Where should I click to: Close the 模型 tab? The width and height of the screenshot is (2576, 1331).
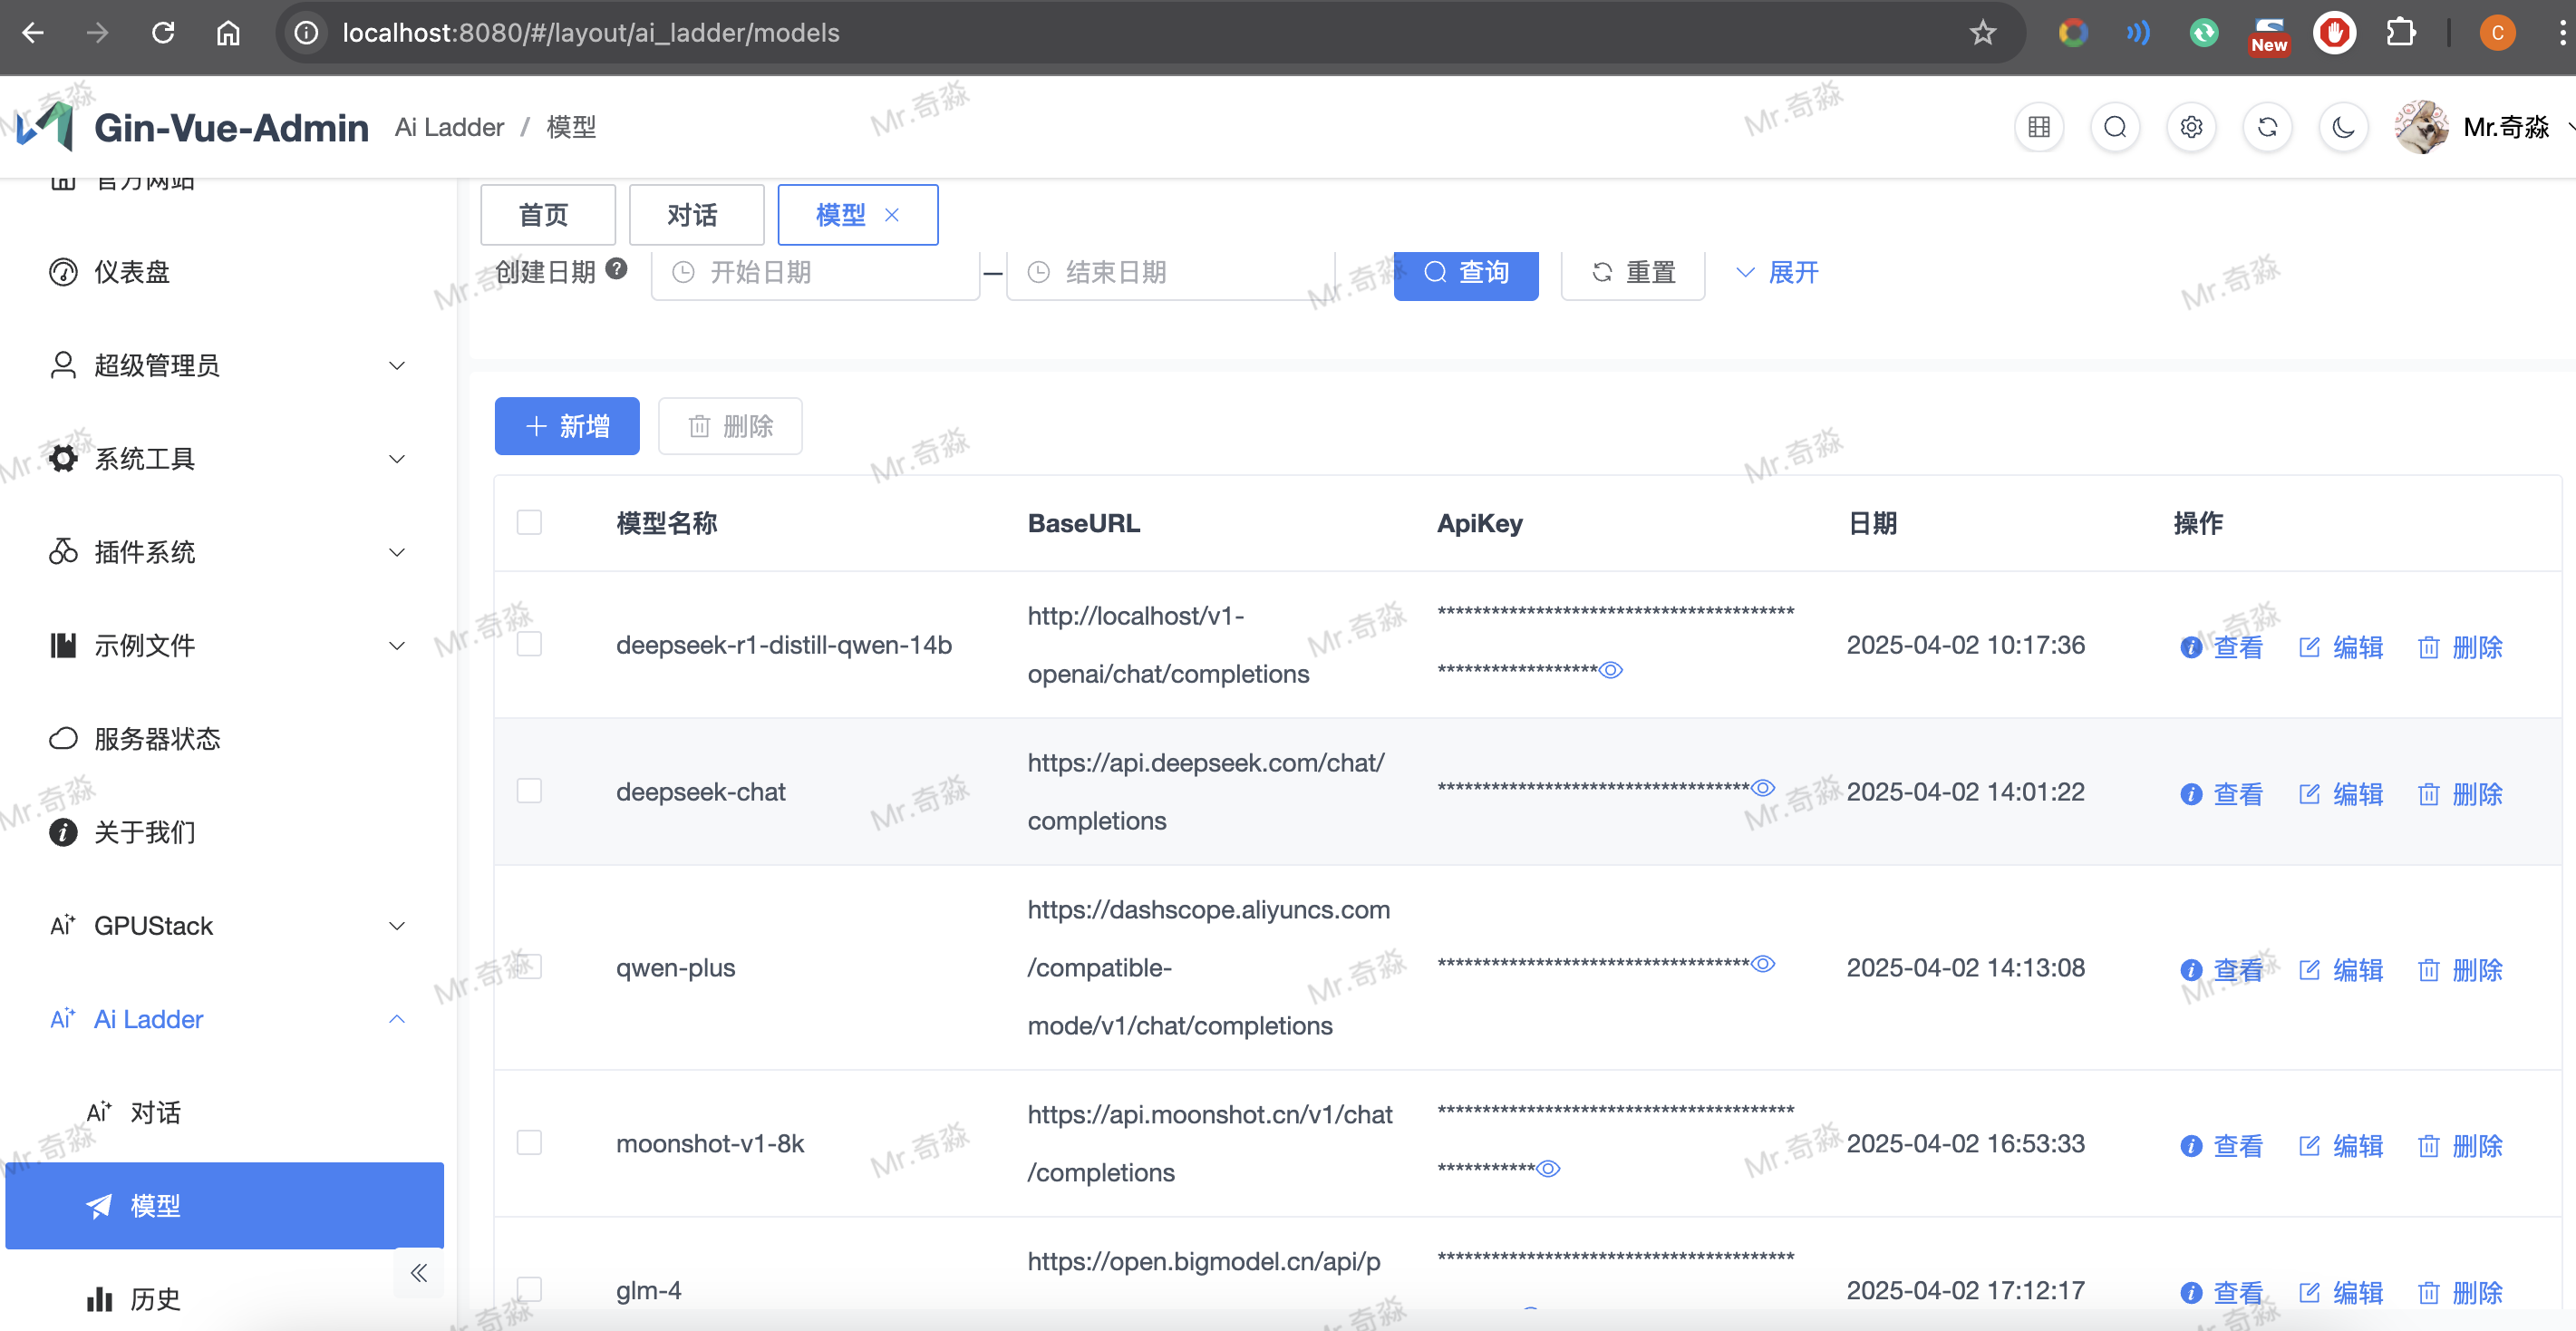pos(892,214)
